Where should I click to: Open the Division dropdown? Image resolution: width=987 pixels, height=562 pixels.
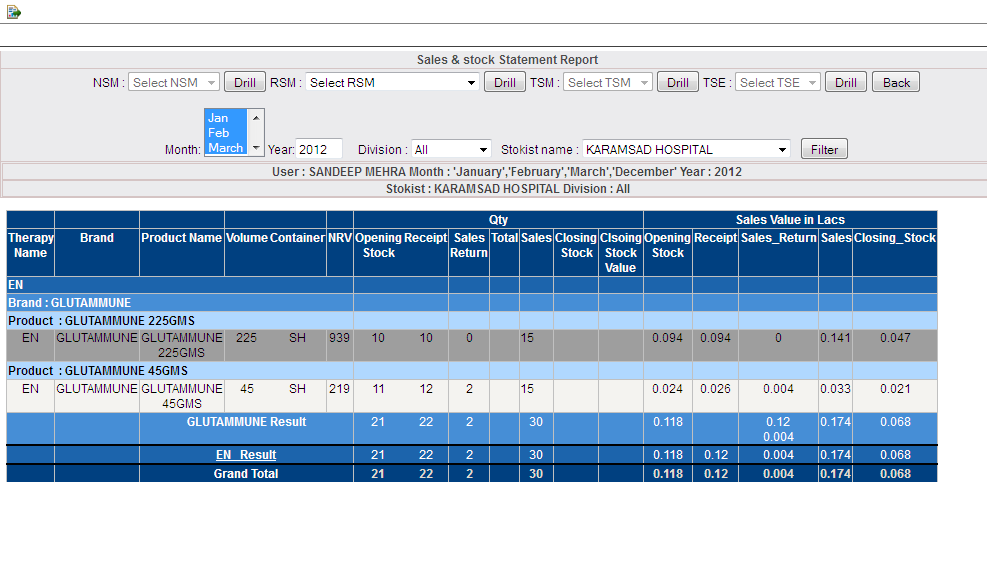451,149
